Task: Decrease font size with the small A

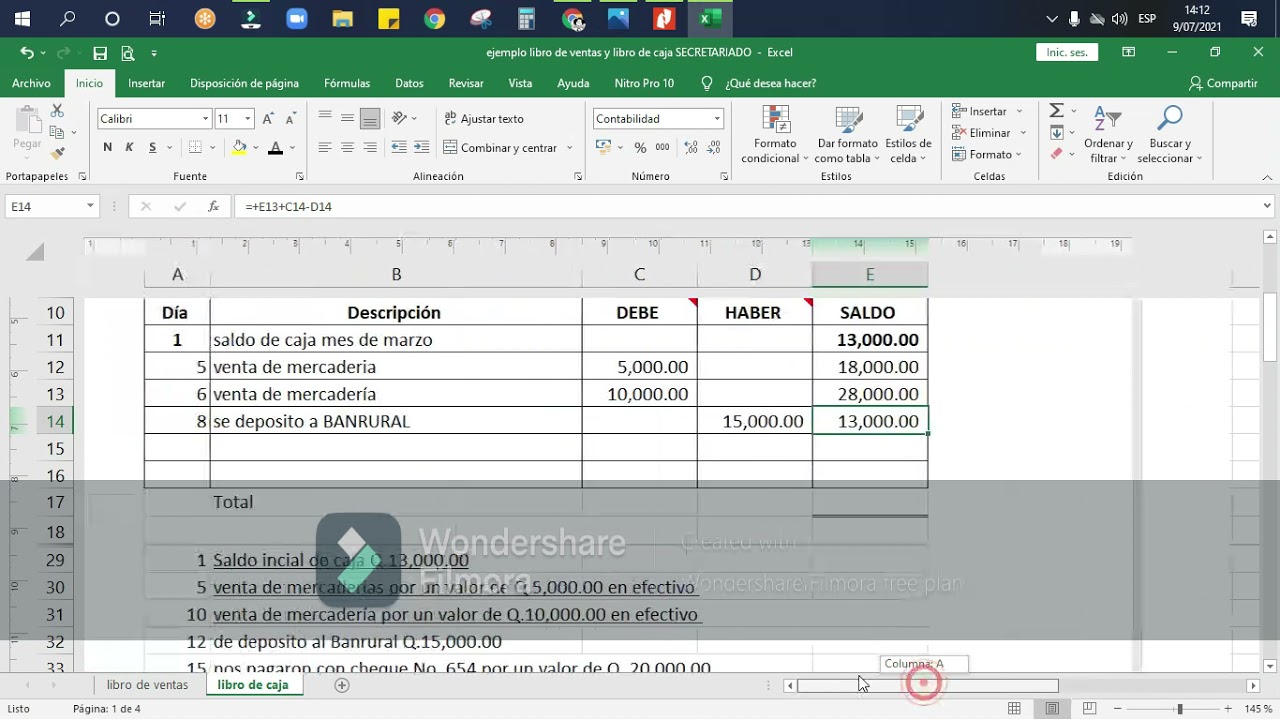Action: [x=289, y=119]
